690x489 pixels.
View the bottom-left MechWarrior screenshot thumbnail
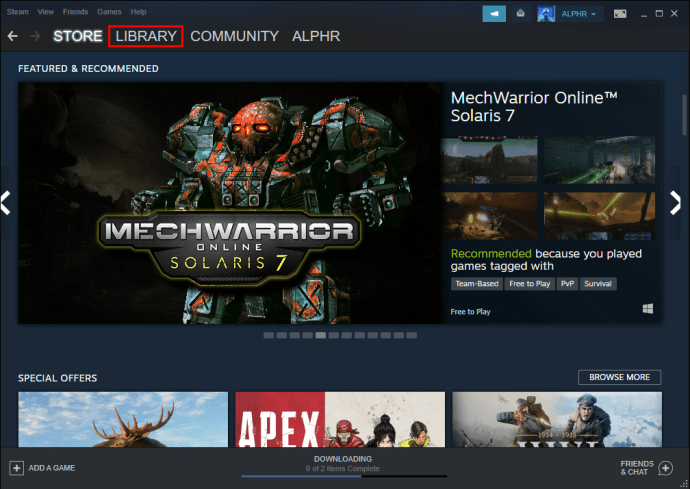(x=491, y=216)
